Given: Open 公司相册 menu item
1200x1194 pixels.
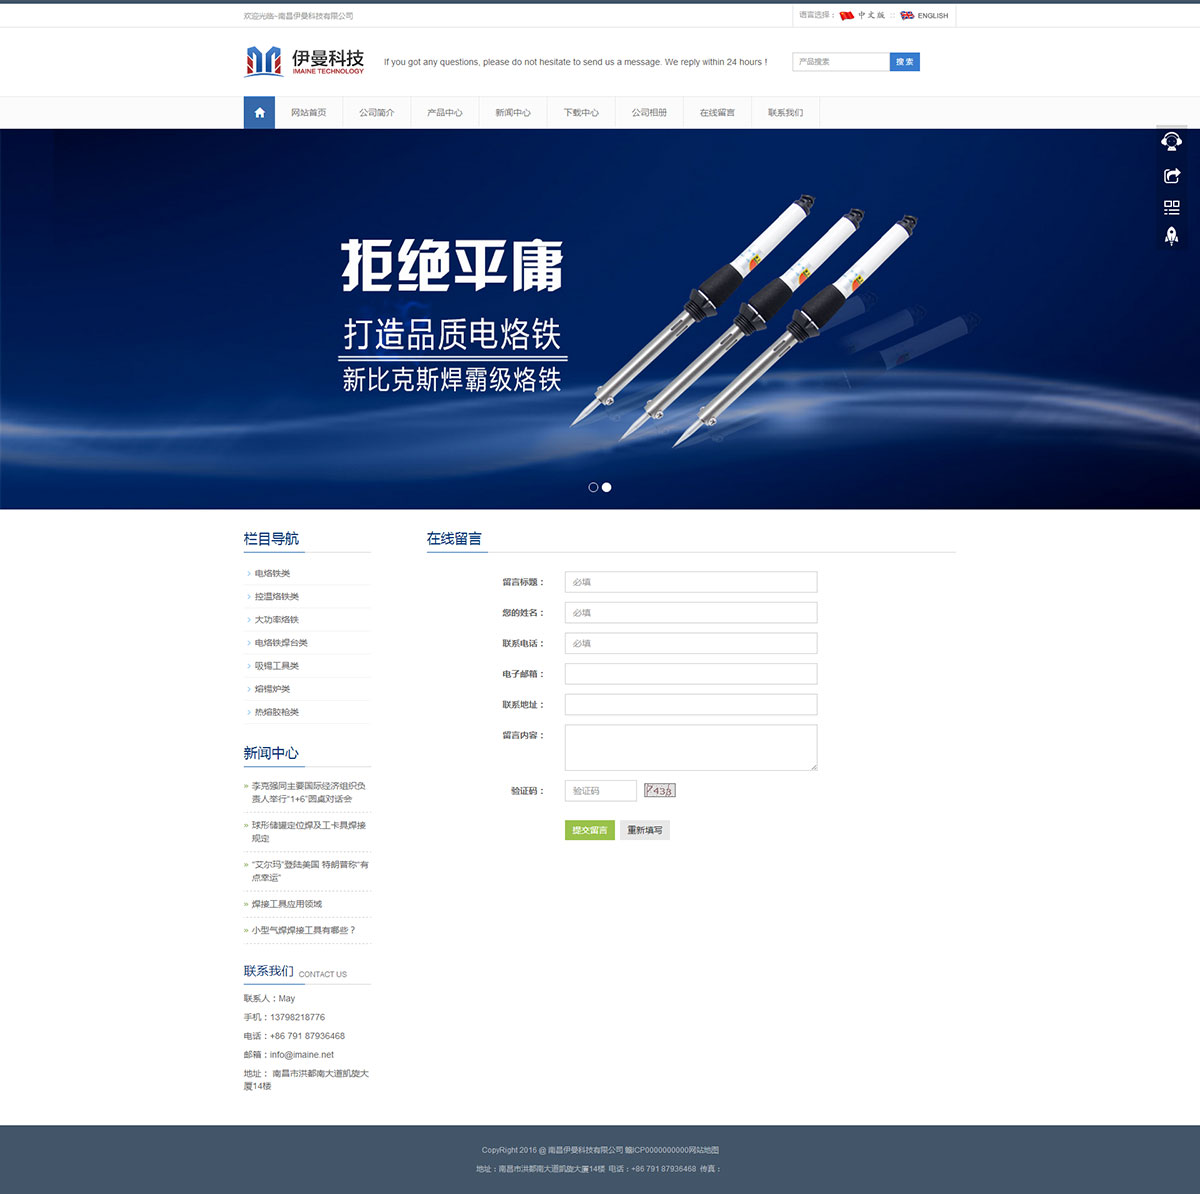Looking at the screenshot, I should [649, 112].
